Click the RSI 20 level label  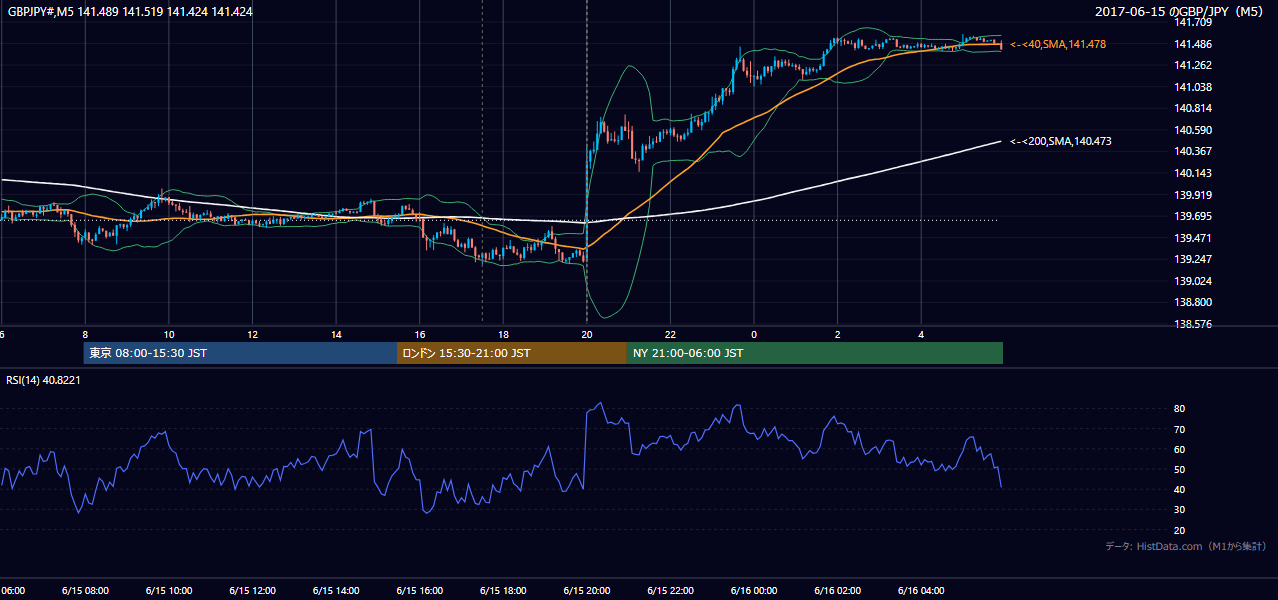1179,530
